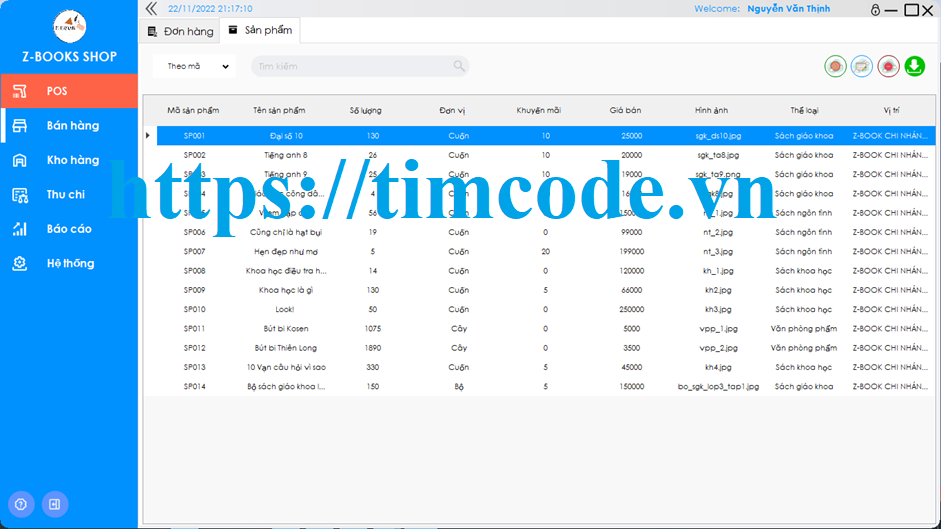Viewport: 941px width, 529px height.
Task: Switch to the Sản phẩm tab
Action: (x=260, y=30)
